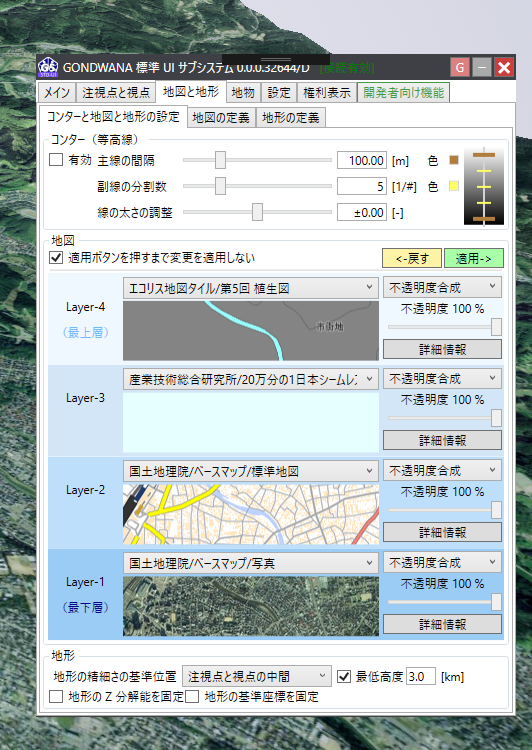Click Layer-4 opacity slider
Image resolution: width=532 pixels, height=750 pixels.
[x=444, y=327]
